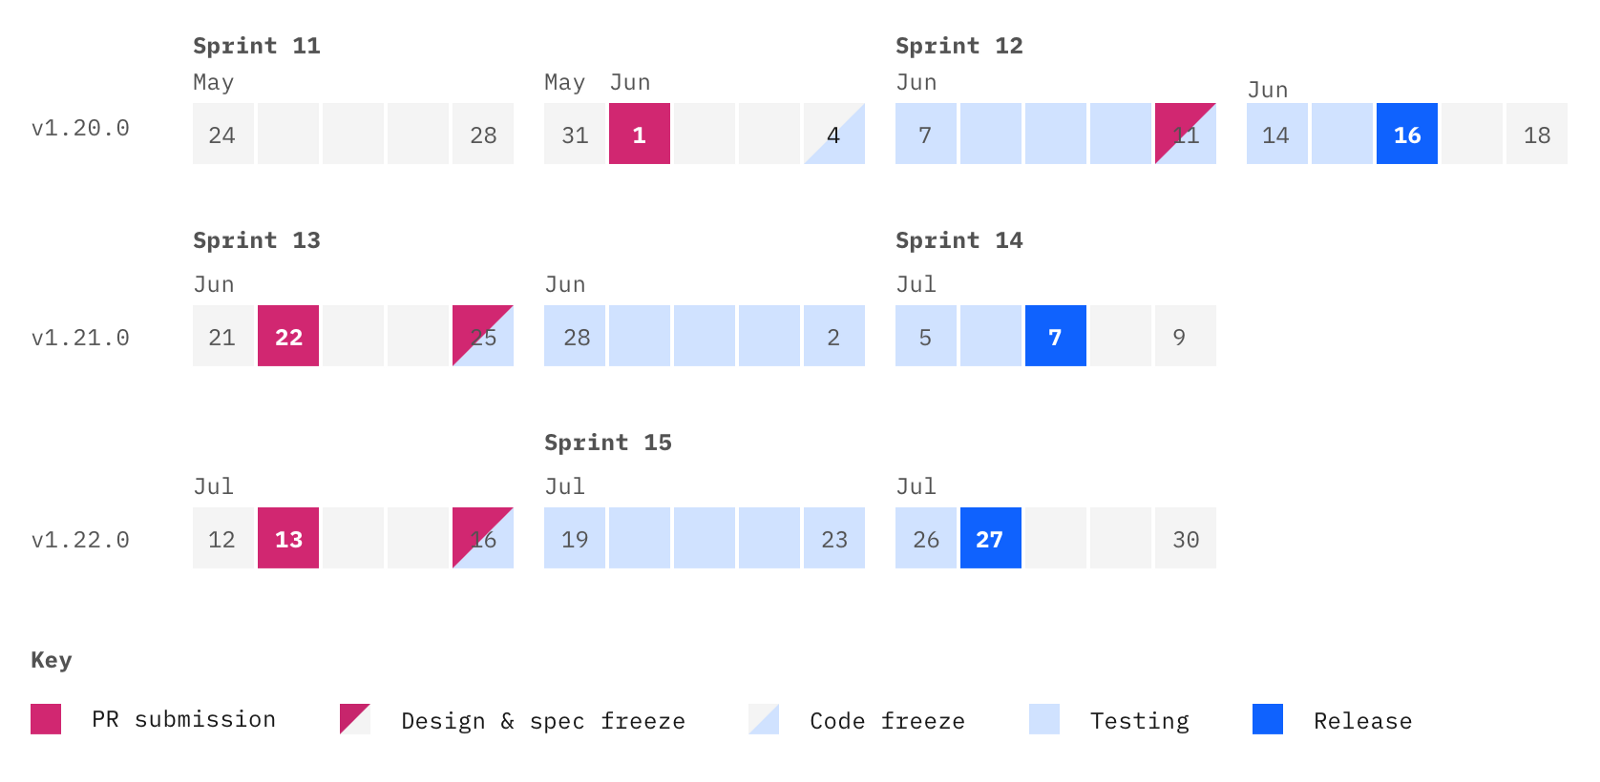Click the light blue Testing key swatch

(1044, 719)
